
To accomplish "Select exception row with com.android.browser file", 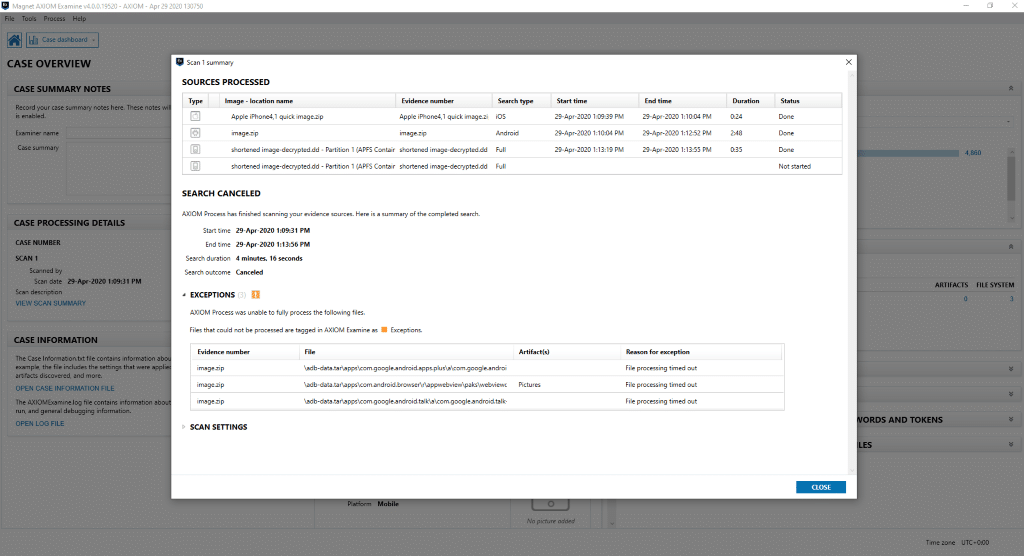I will pyautogui.click(x=487, y=385).
